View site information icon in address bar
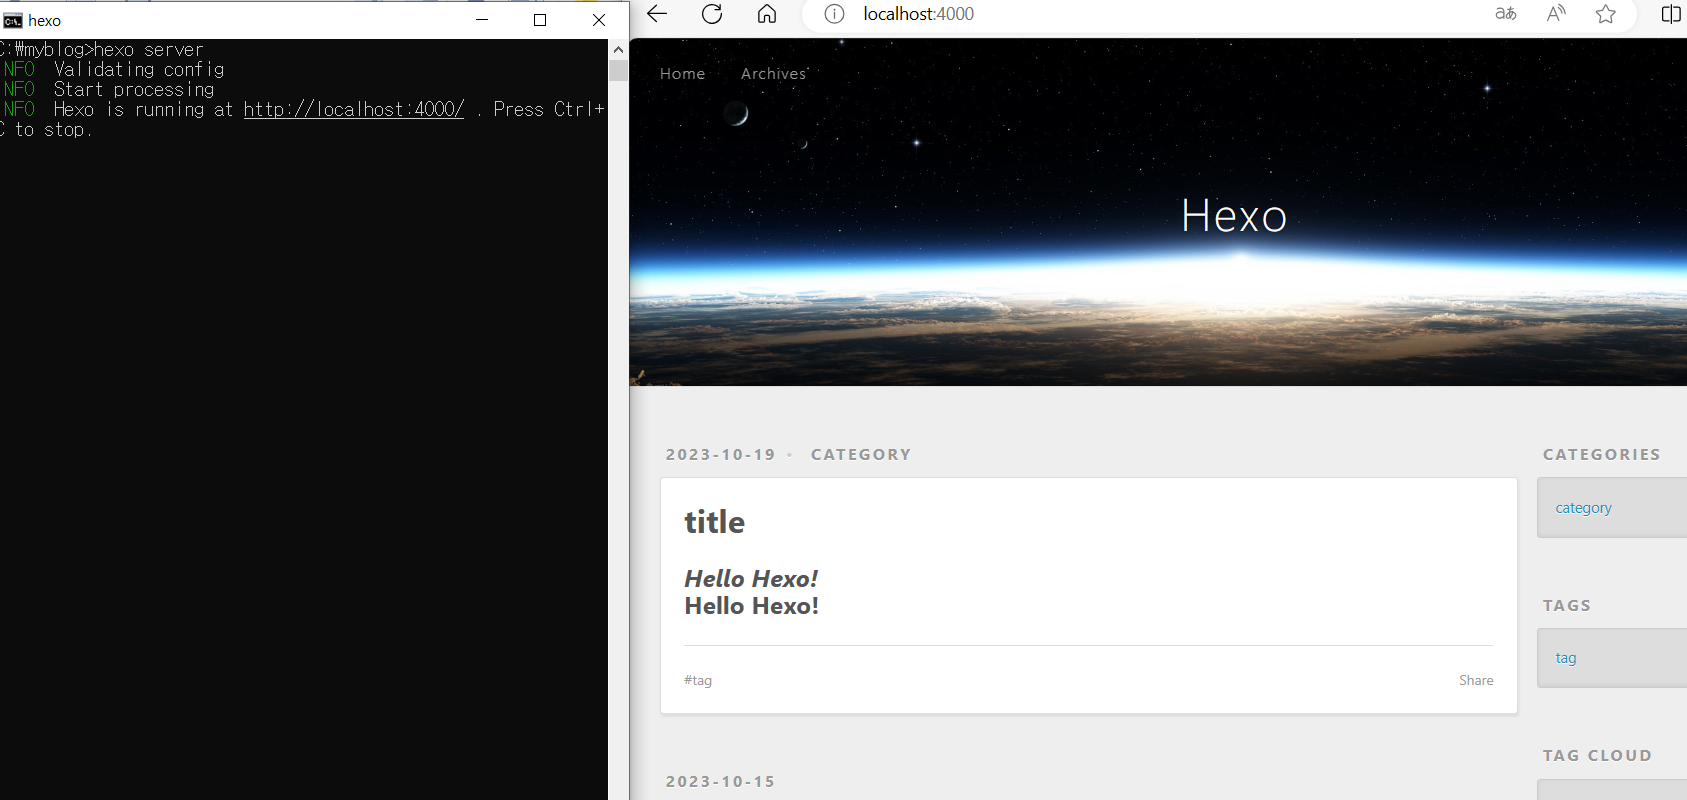1687x800 pixels. pyautogui.click(x=834, y=14)
